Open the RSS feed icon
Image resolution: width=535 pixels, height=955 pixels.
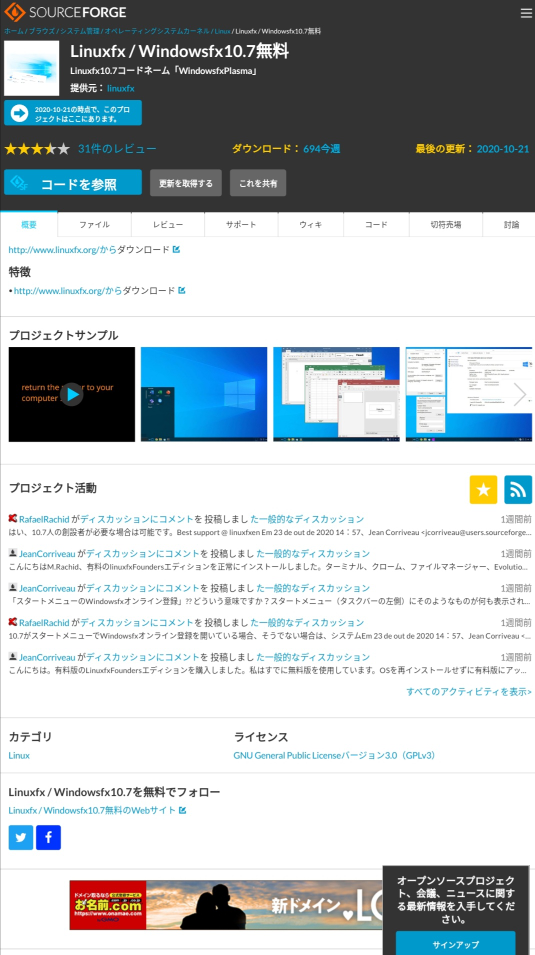click(x=518, y=490)
